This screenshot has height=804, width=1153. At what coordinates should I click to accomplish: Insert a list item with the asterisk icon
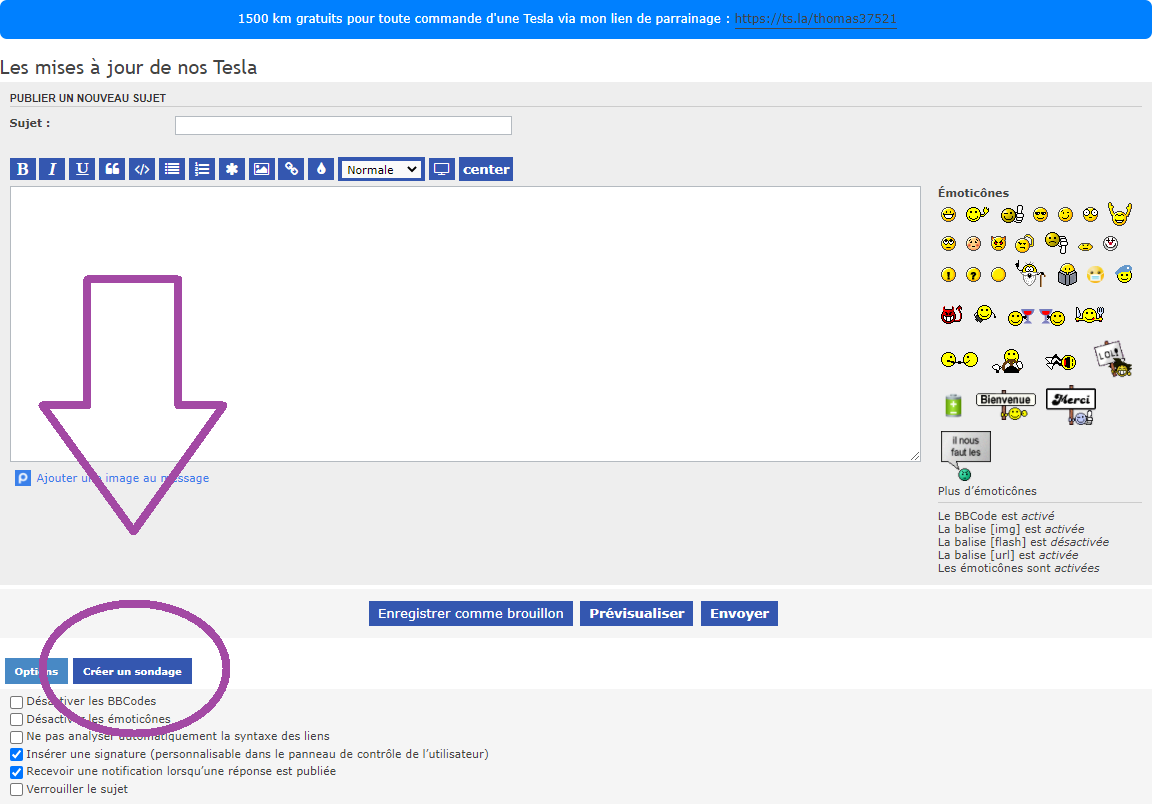(x=232, y=169)
